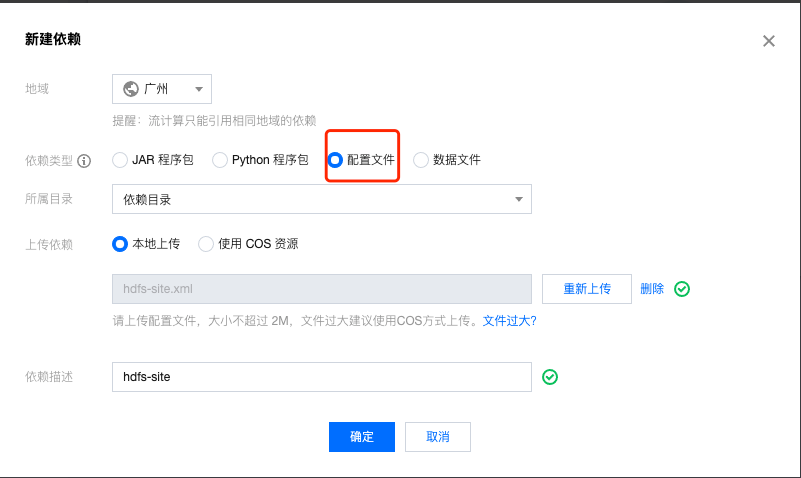Click green check icon beside 删除 link

pos(682,289)
